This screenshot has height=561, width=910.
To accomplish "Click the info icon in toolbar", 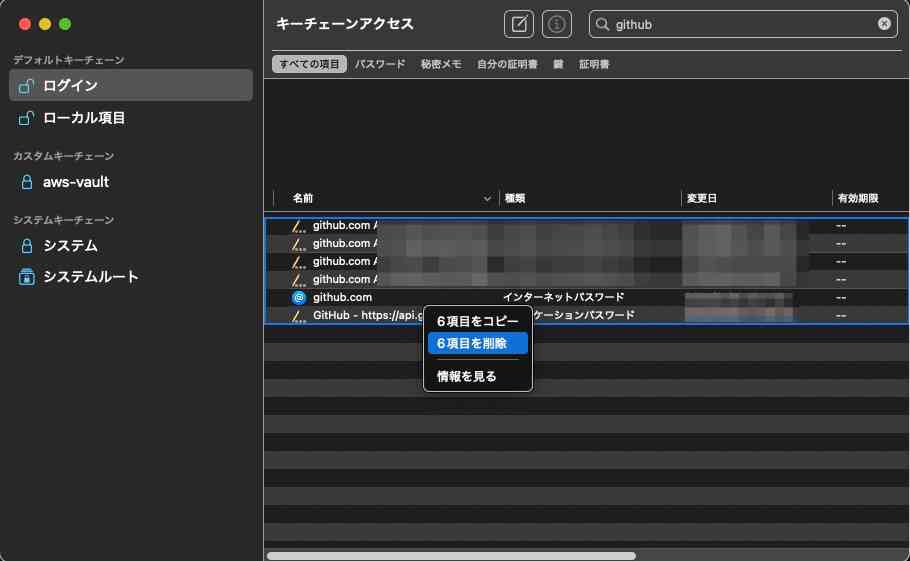I will click(557, 24).
